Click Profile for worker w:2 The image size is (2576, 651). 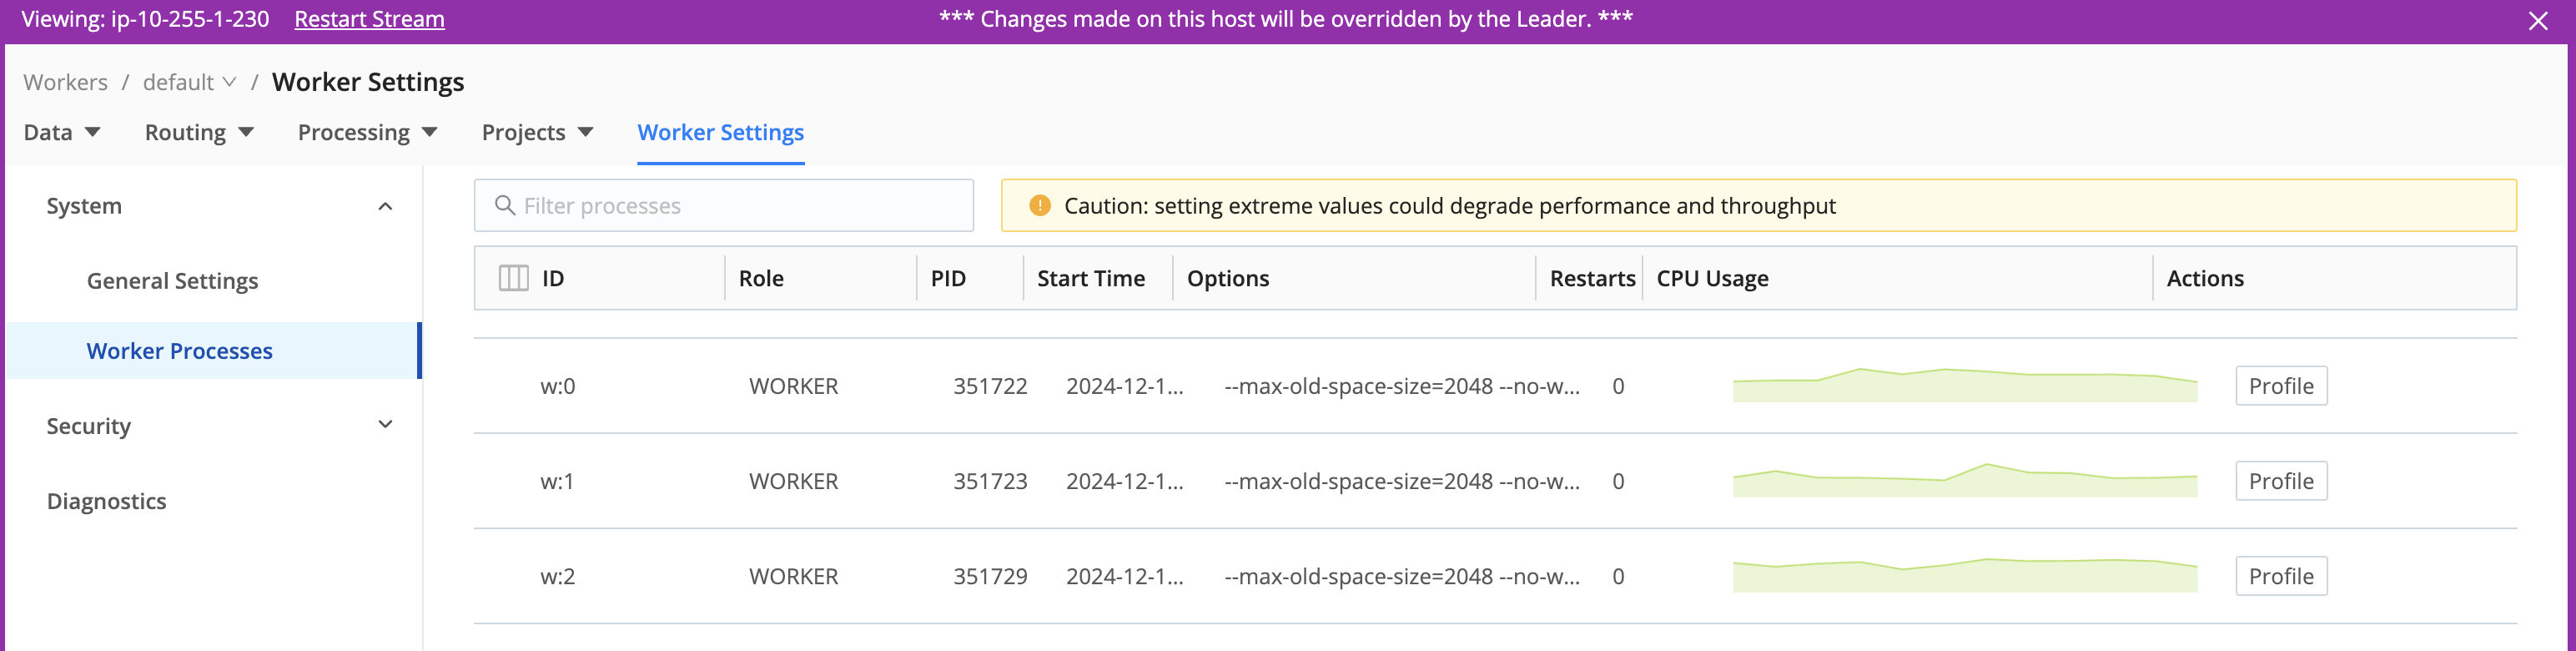(x=2281, y=575)
